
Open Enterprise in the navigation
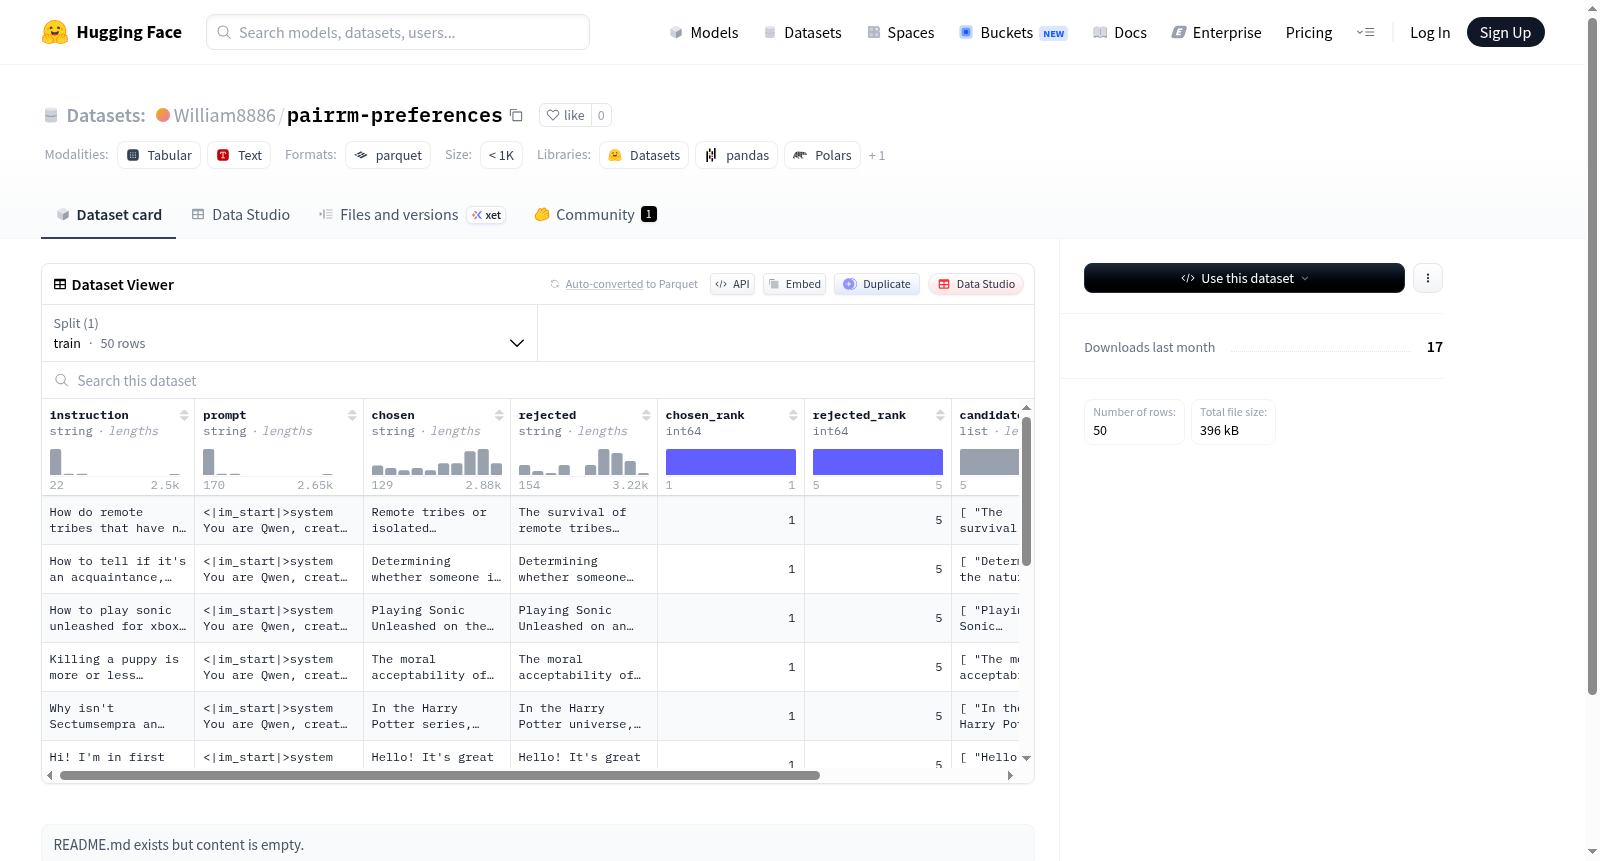click(x=1217, y=32)
